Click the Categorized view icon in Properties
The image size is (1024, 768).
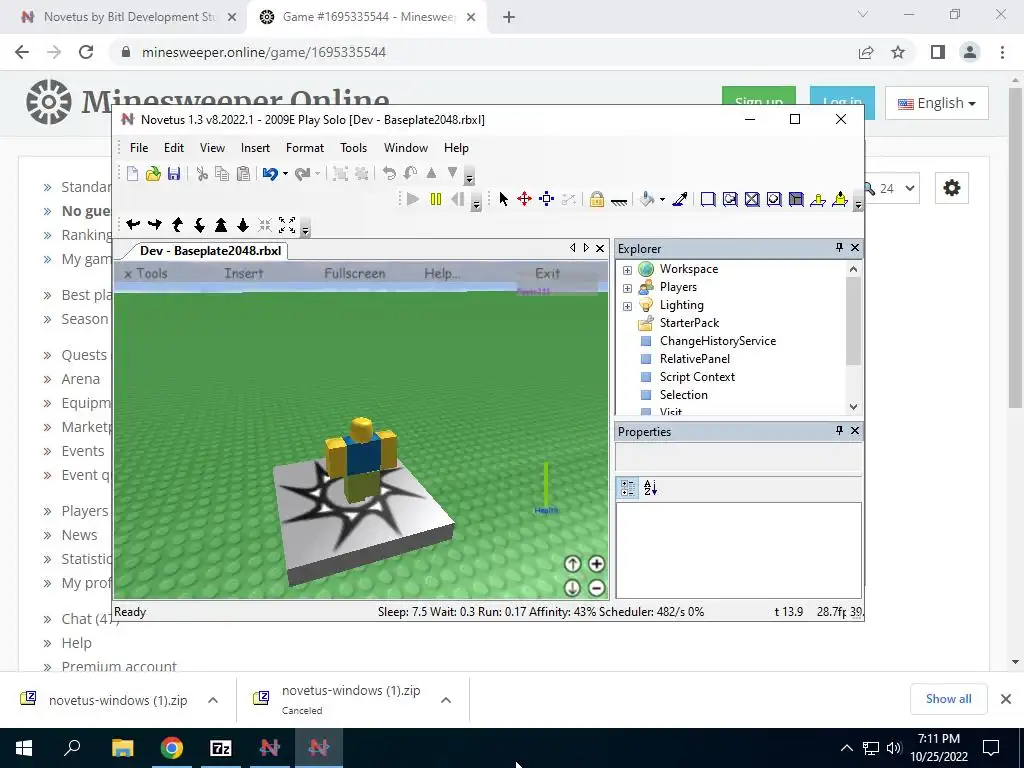tap(628, 488)
